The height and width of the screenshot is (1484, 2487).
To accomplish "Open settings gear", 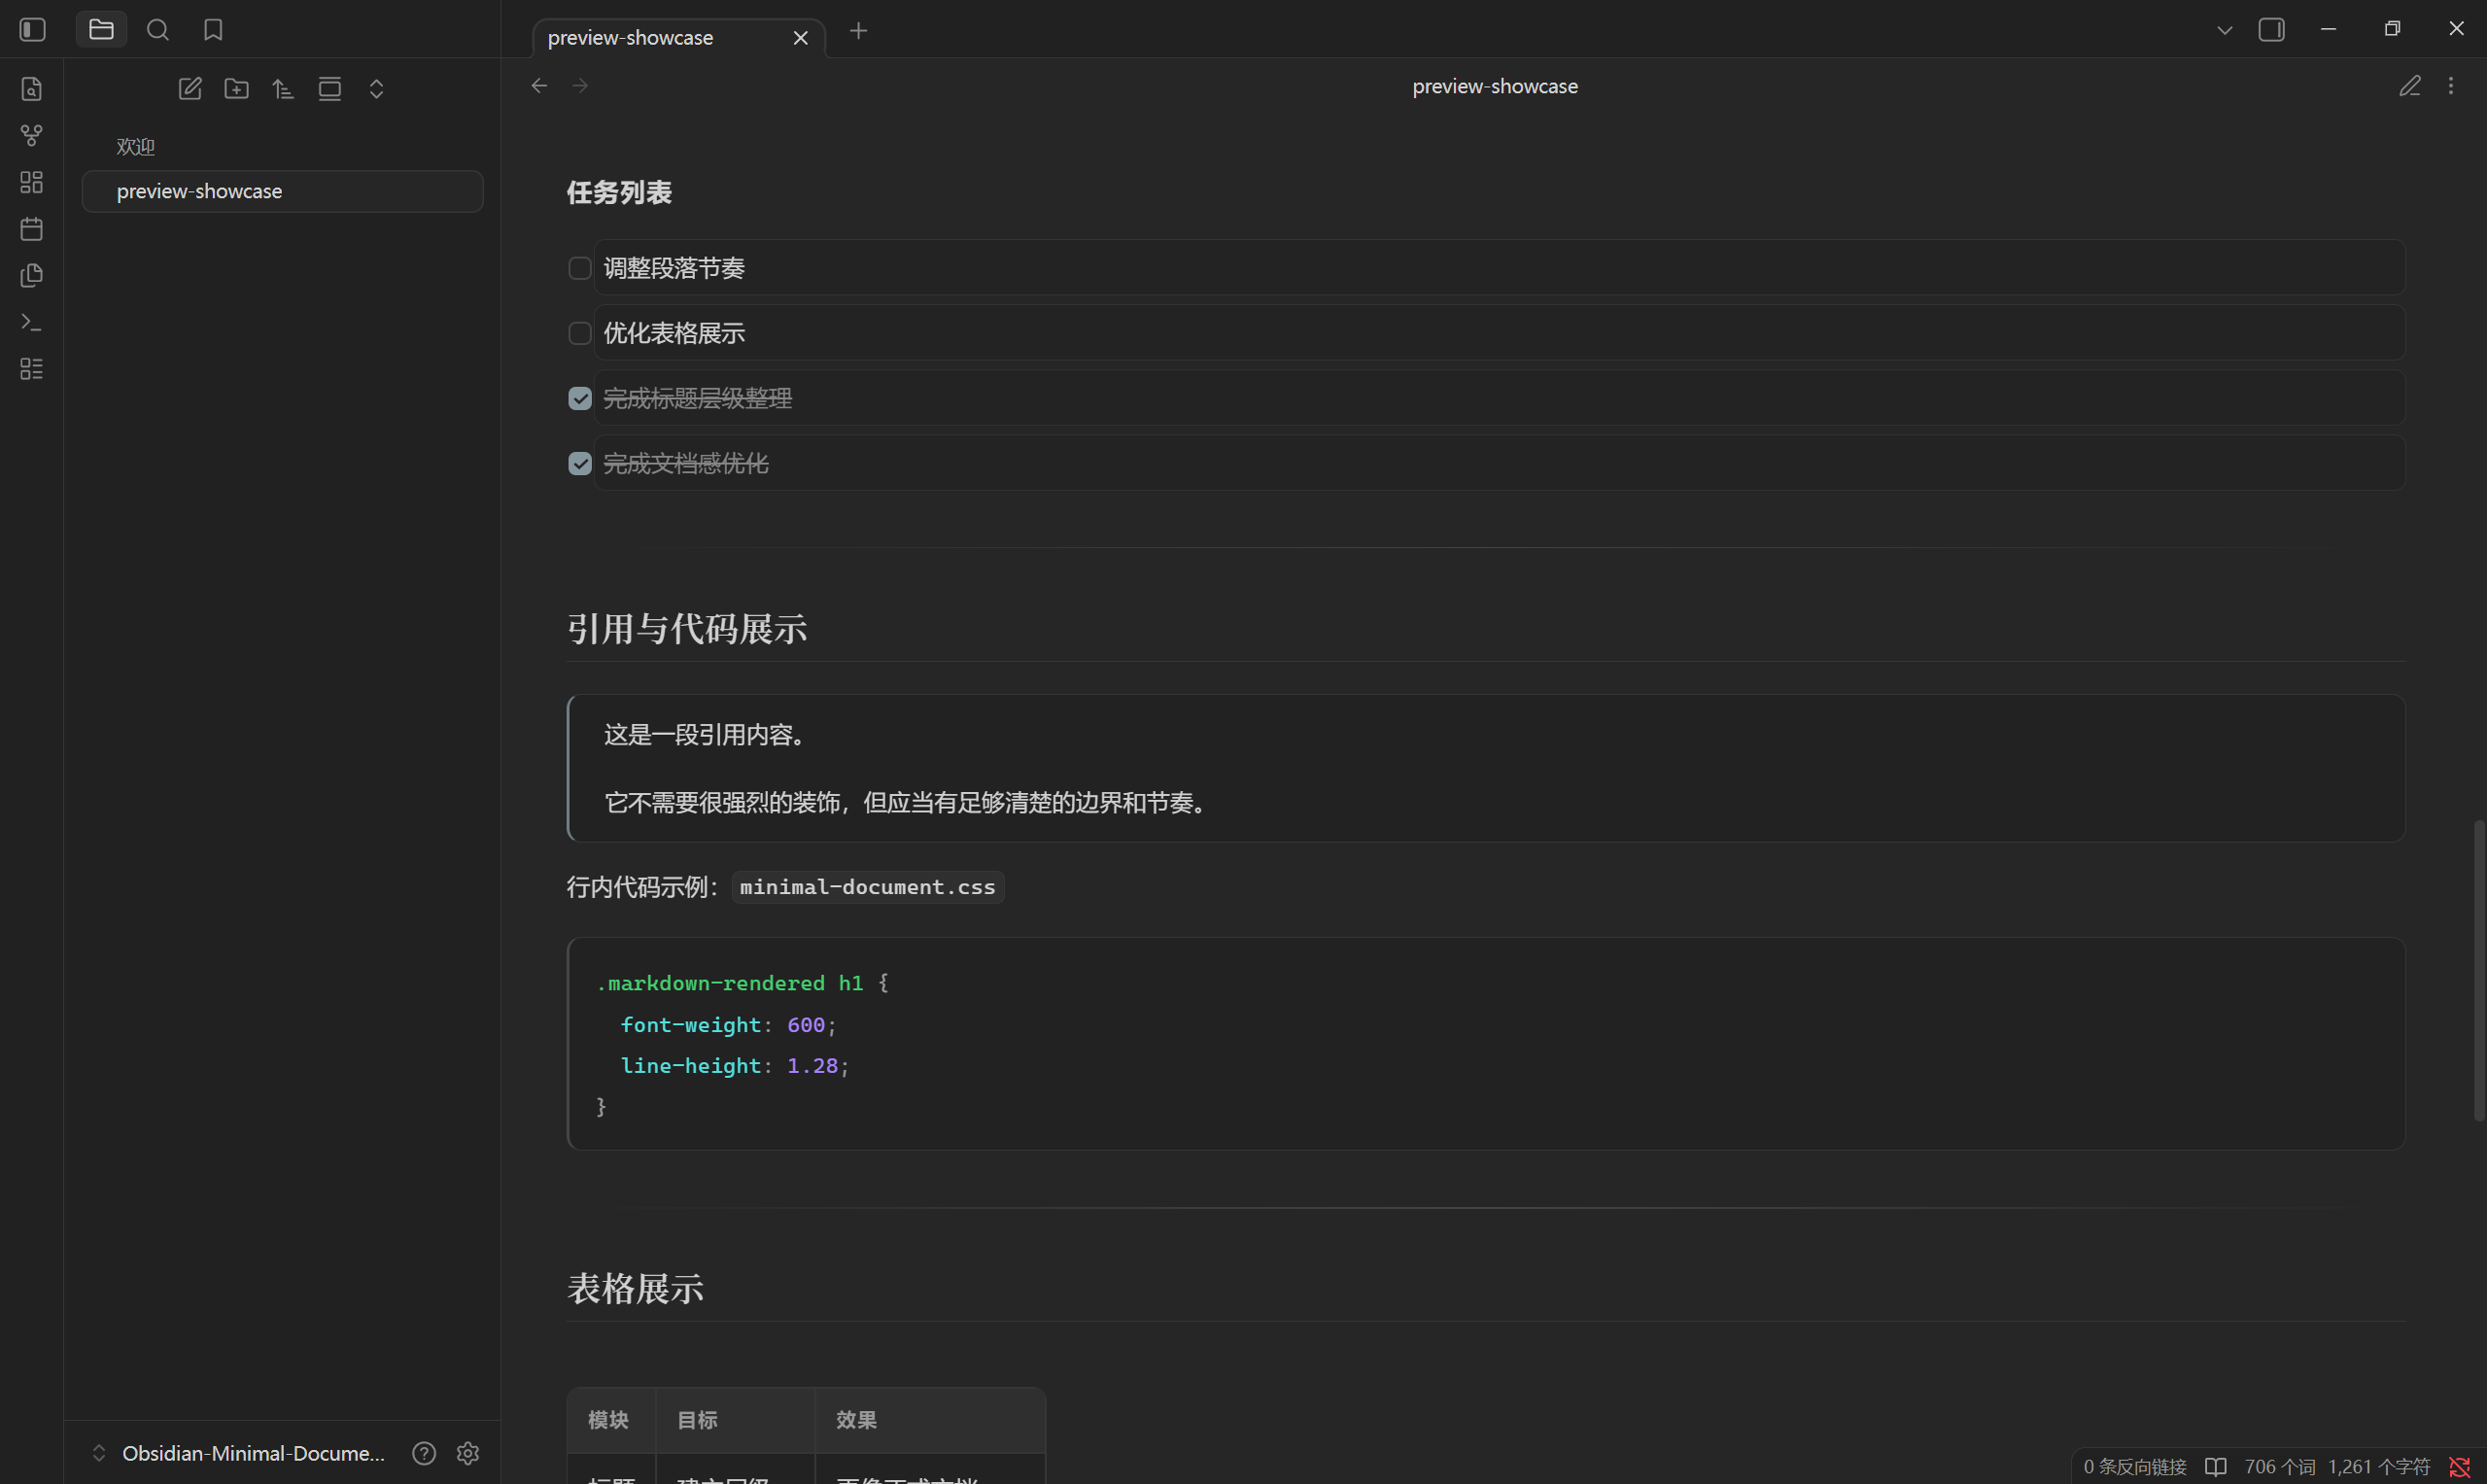I will coord(468,1453).
